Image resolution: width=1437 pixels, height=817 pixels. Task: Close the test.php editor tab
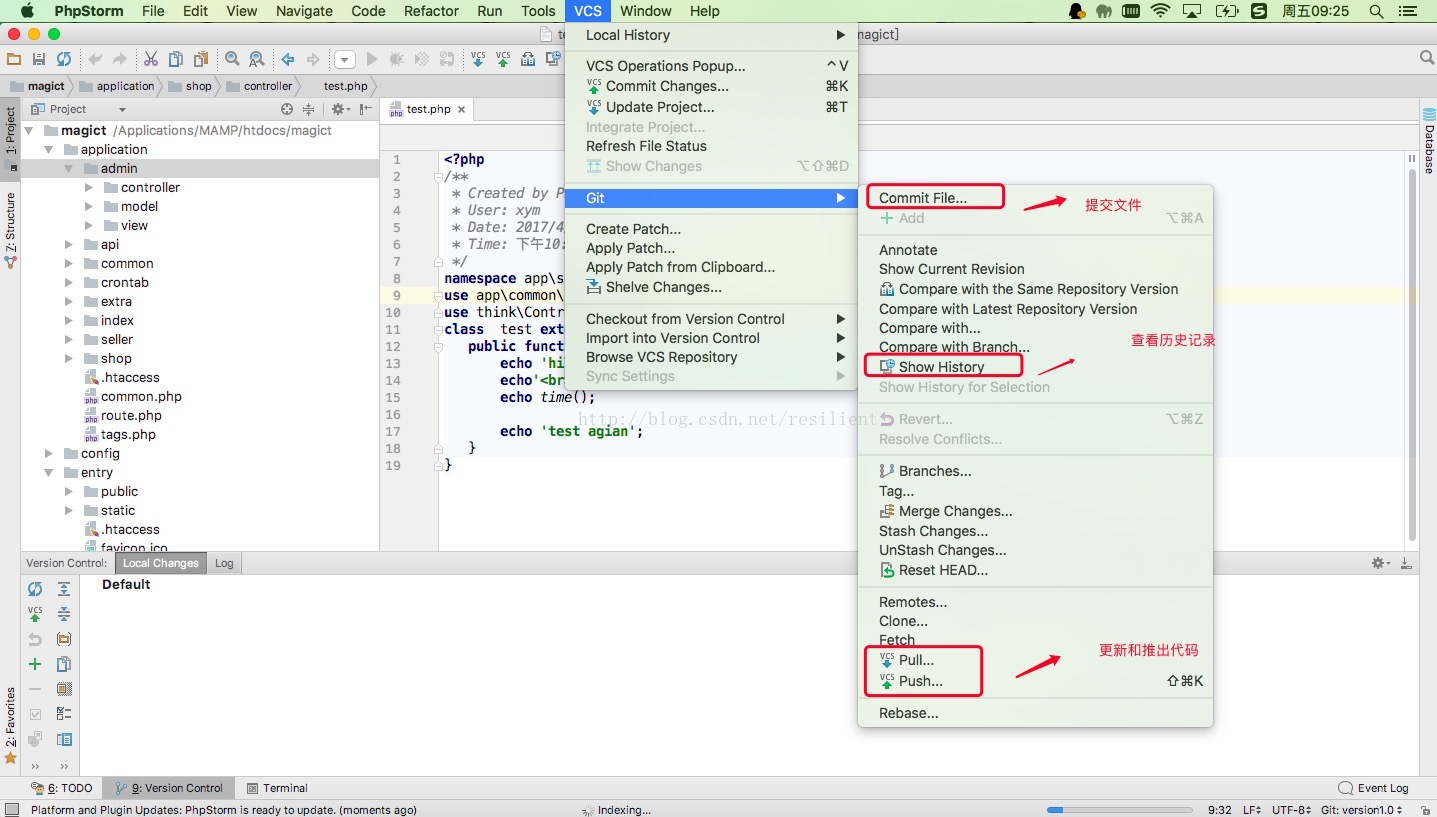(461, 109)
